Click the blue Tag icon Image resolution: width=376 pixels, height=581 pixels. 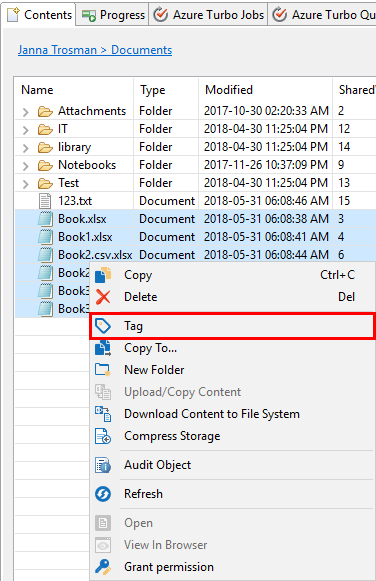coord(103,326)
